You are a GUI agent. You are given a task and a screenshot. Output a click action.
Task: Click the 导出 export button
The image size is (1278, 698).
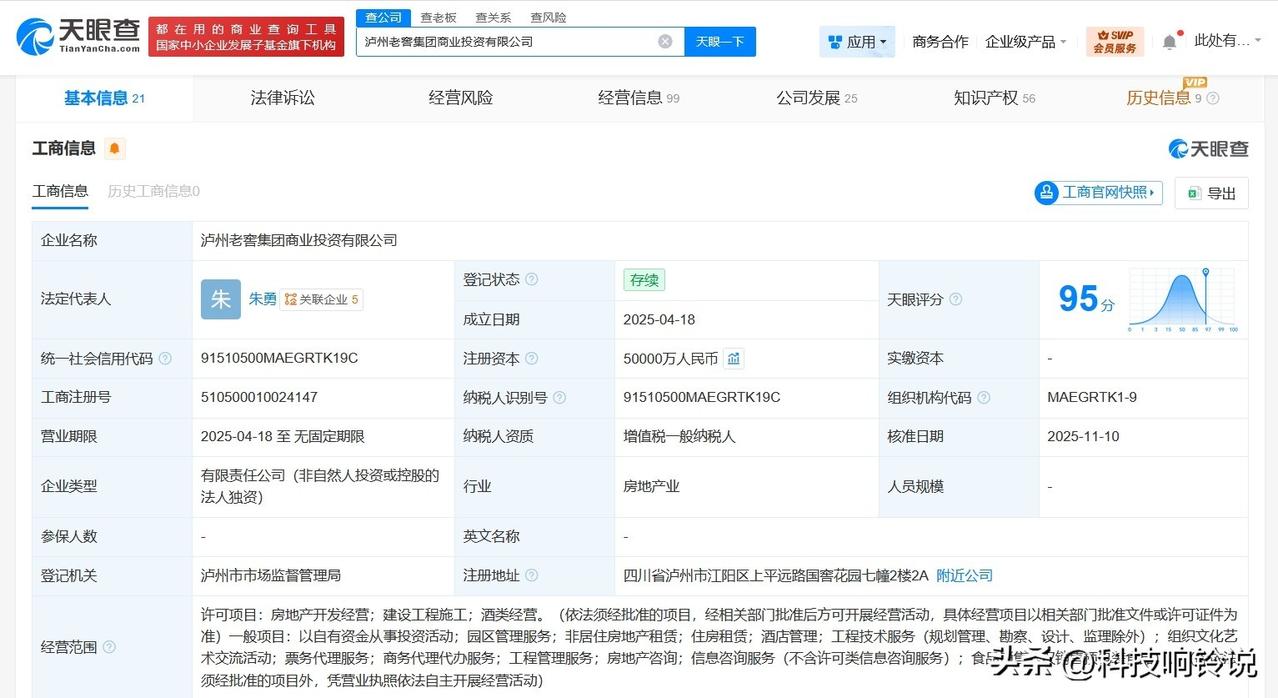(1211, 193)
